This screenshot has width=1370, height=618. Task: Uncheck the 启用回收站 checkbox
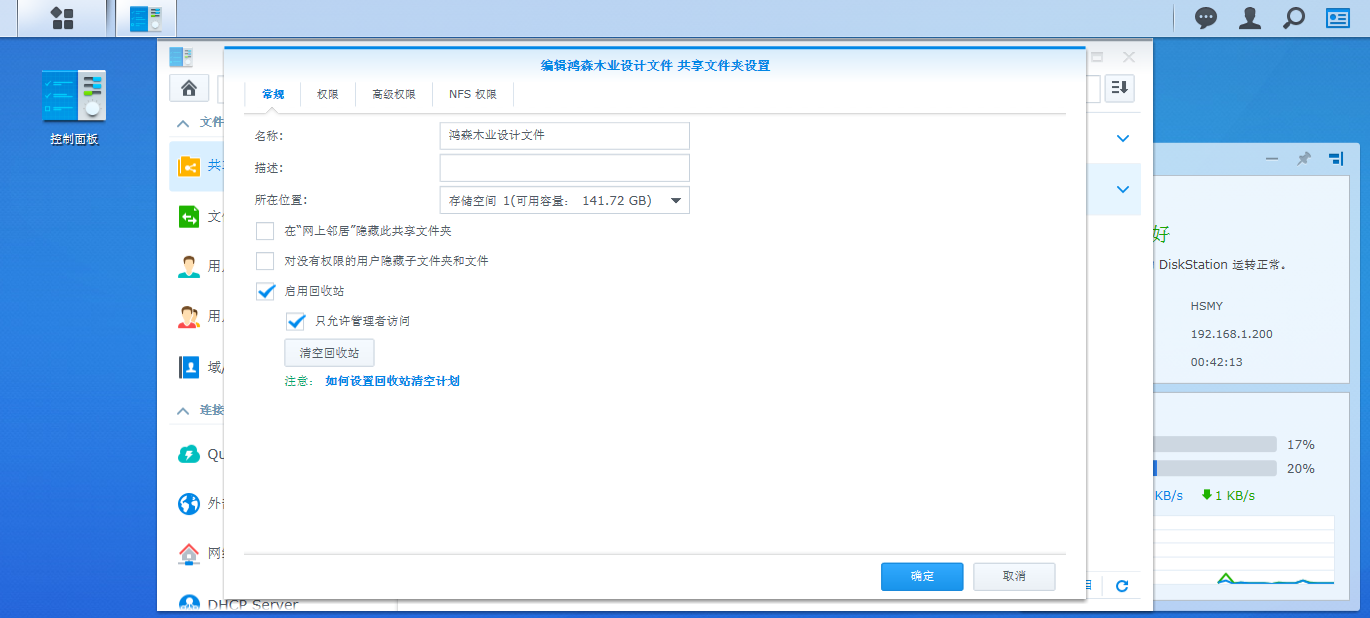pyautogui.click(x=265, y=291)
